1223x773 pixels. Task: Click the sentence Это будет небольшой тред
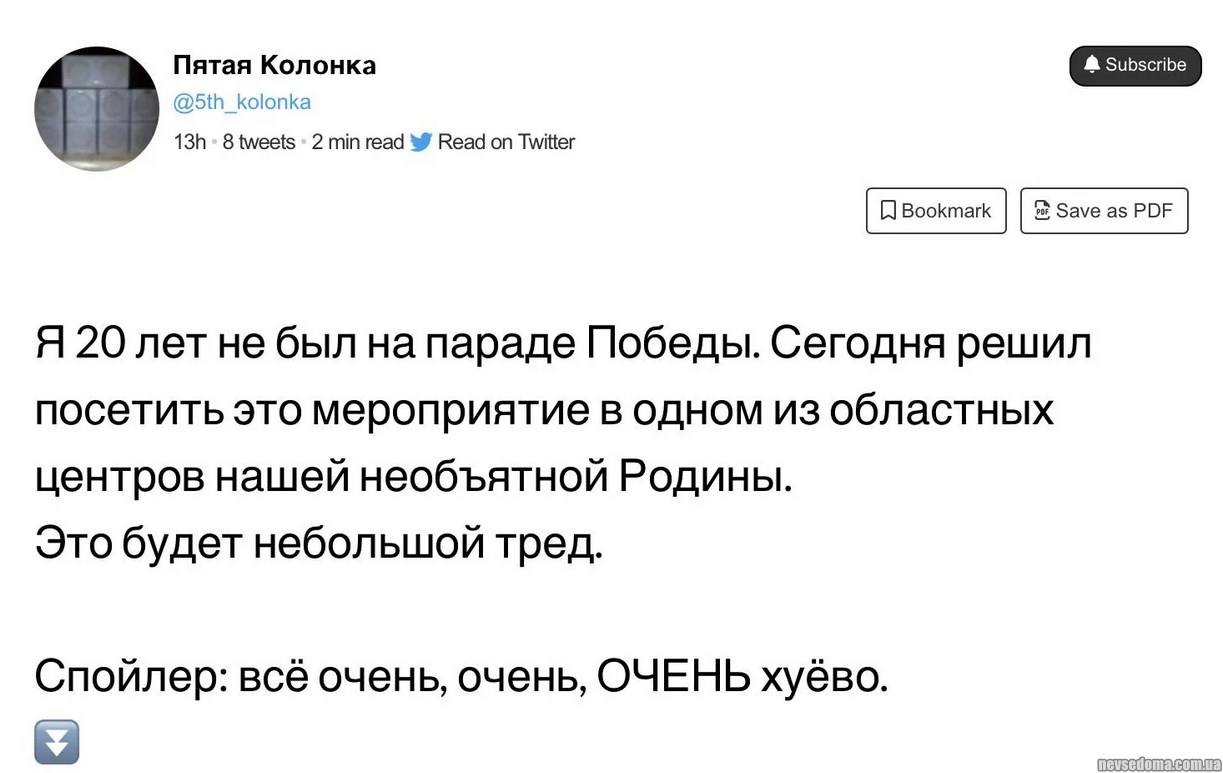(x=319, y=544)
